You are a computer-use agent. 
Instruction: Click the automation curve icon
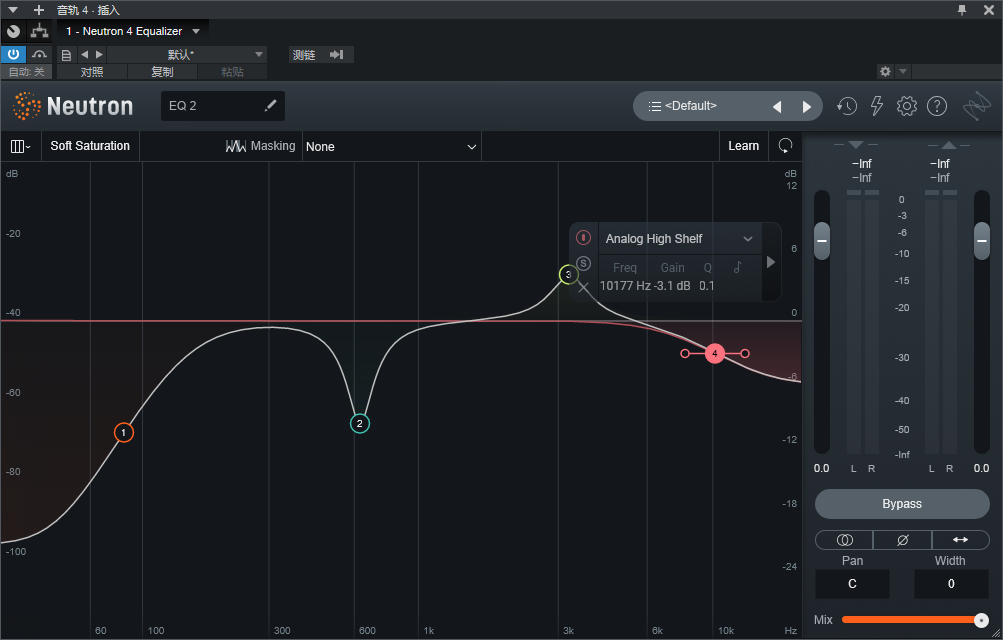(x=39, y=54)
